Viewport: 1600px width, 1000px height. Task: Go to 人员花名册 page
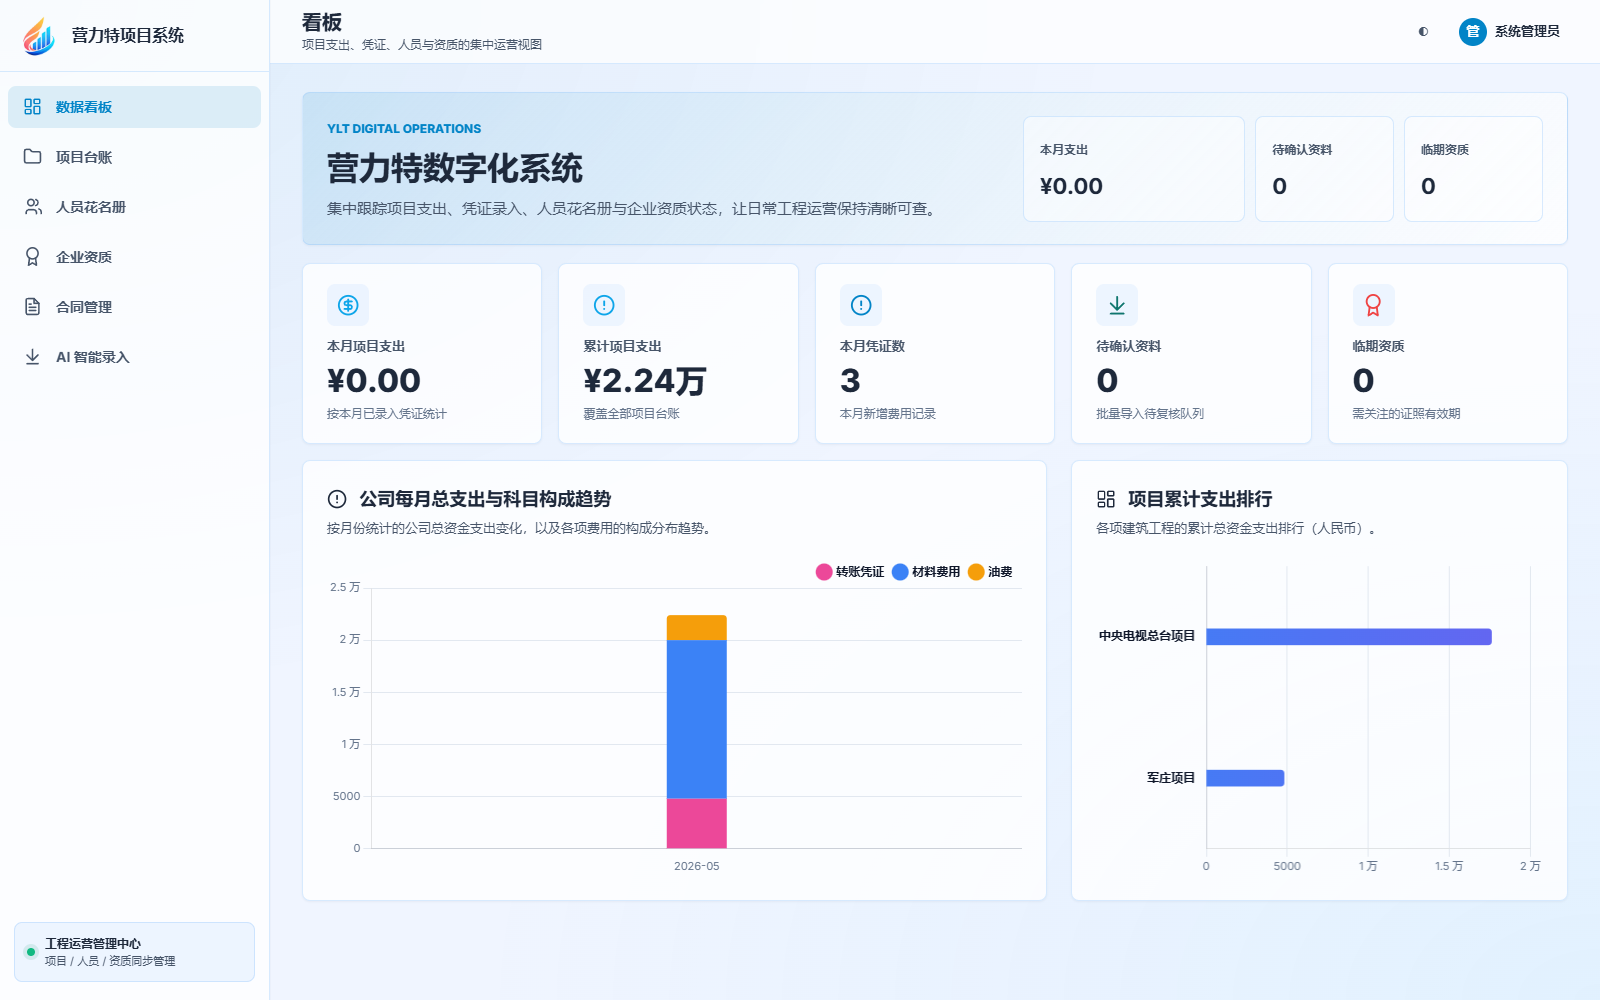click(134, 207)
